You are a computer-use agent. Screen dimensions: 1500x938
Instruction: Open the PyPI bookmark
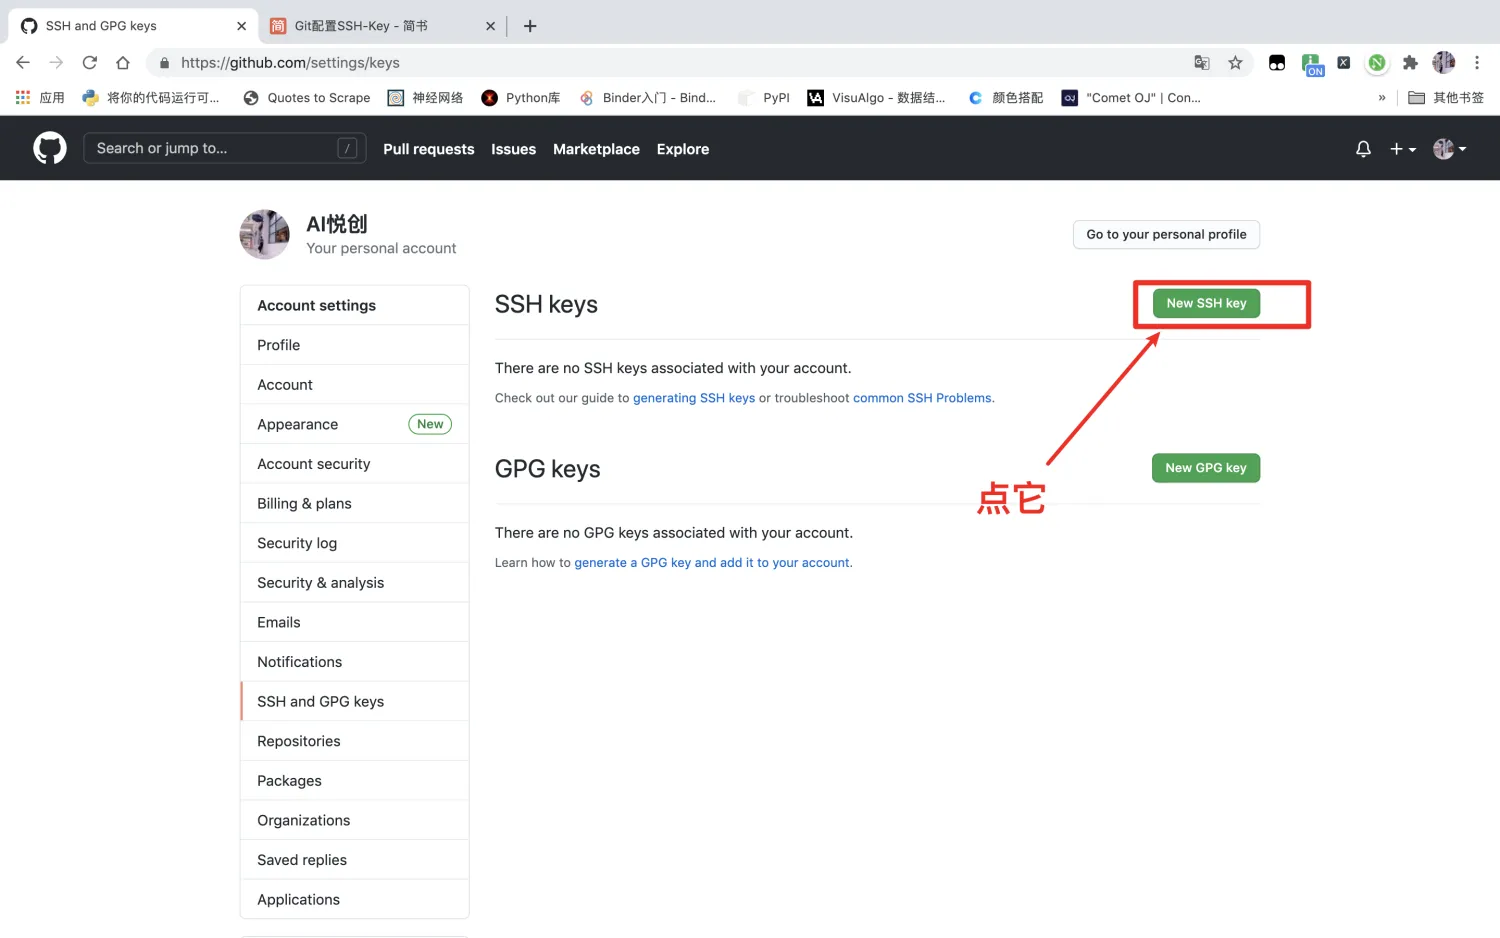[764, 98]
